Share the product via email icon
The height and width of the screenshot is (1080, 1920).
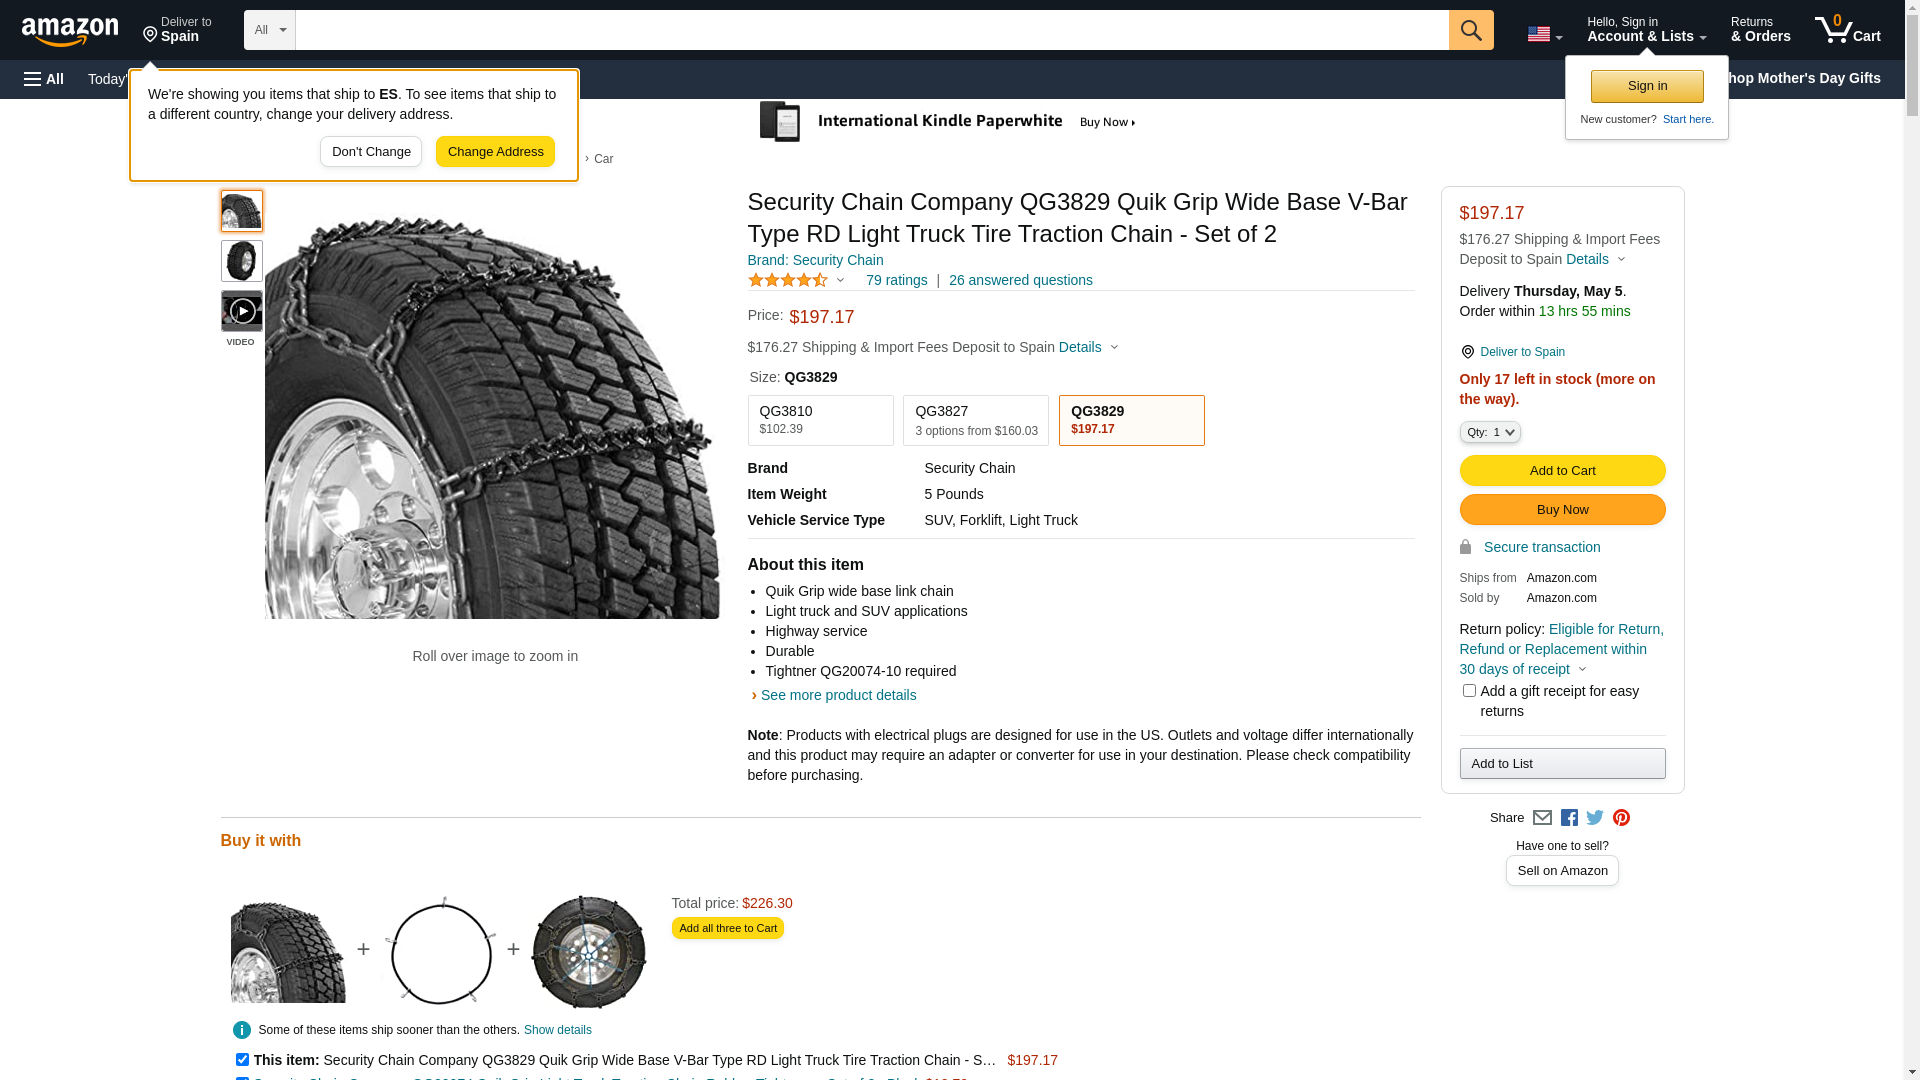(1542, 818)
